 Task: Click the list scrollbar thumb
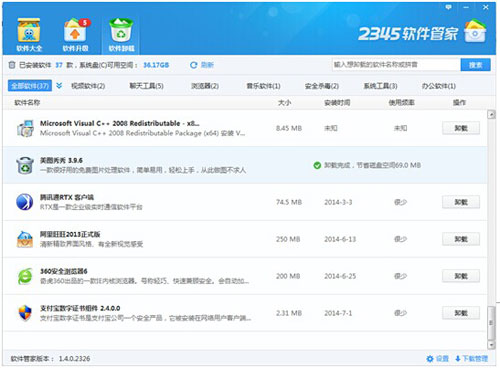pos(491,323)
